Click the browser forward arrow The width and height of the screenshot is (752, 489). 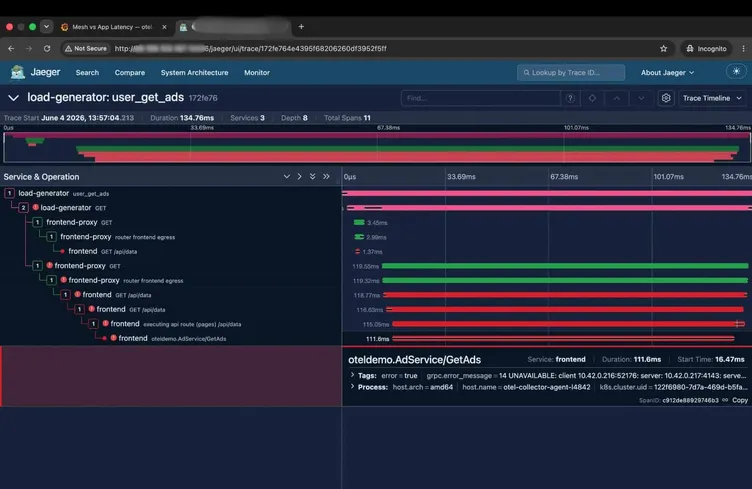[x=29, y=48]
